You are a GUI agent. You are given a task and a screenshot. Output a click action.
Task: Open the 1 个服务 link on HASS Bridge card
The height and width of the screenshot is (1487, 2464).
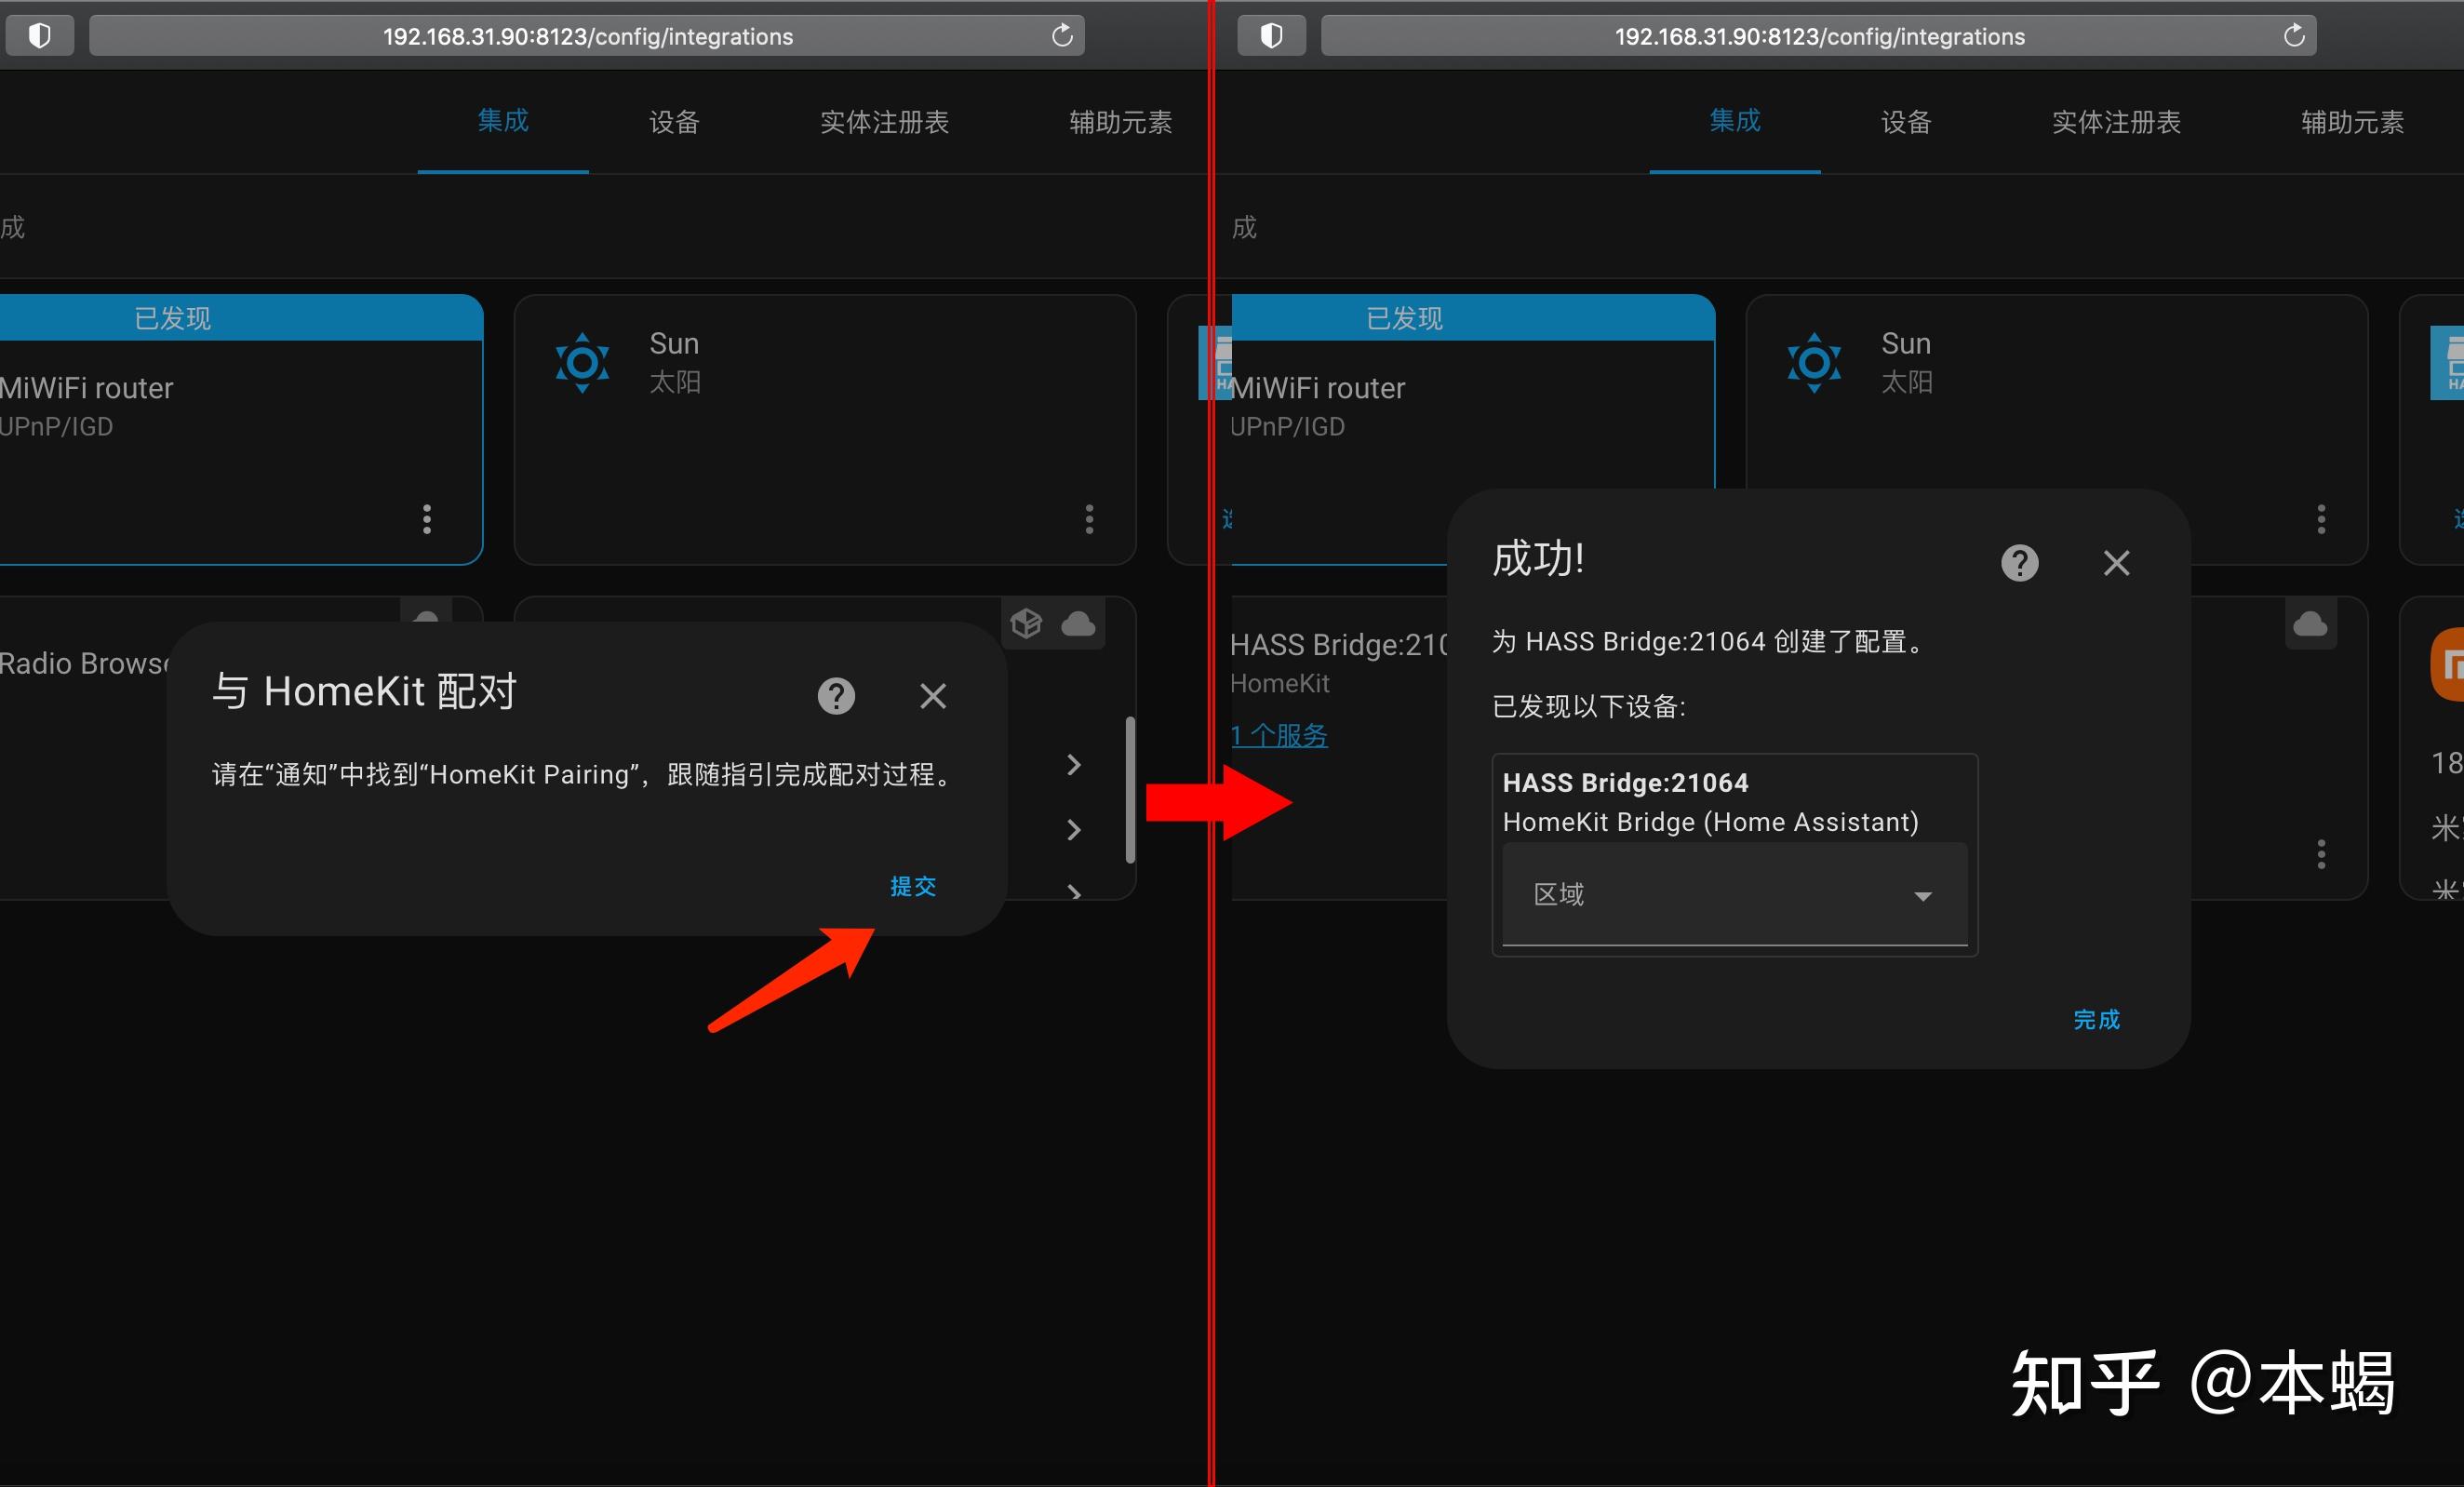point(1279,735)
